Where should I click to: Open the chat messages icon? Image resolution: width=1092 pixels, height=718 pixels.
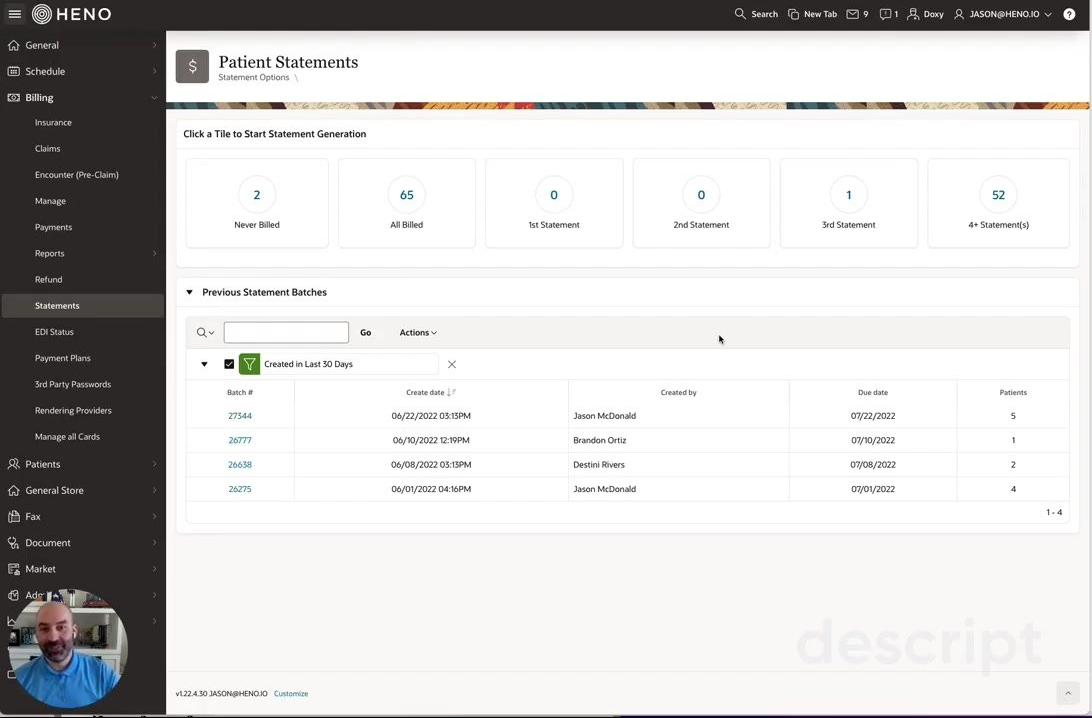click(x=885, y=14)
